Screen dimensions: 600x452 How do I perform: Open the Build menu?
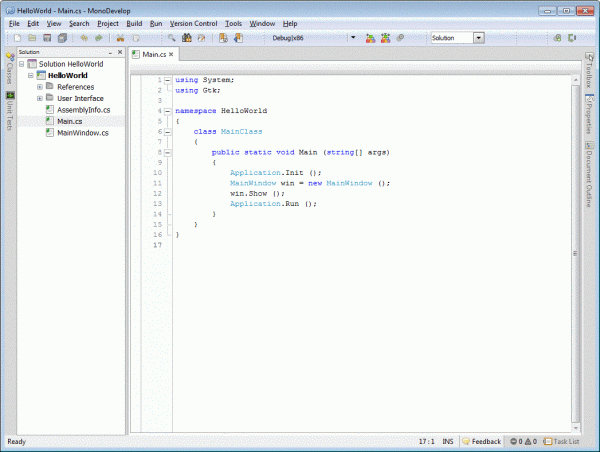(x=134, y=24)
